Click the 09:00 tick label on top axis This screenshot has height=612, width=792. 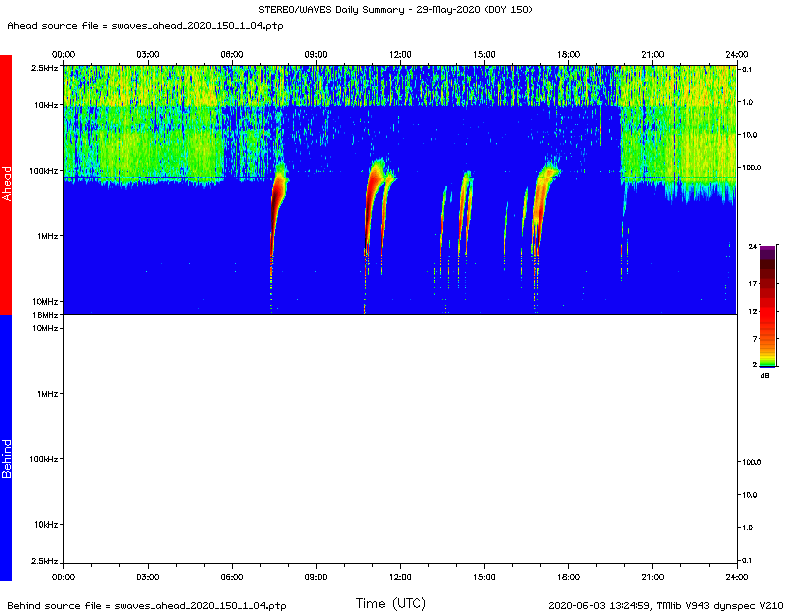(316, 55)
